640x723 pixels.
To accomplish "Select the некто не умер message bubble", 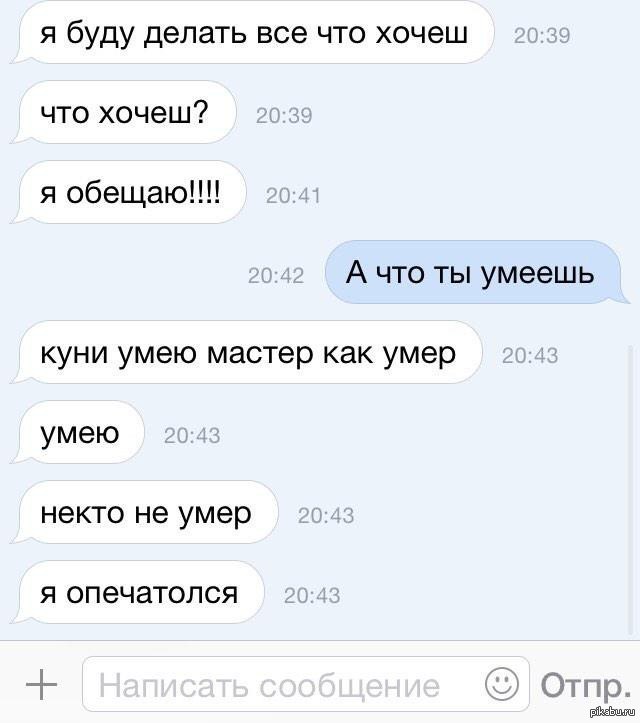I will [x=144, y=512].
